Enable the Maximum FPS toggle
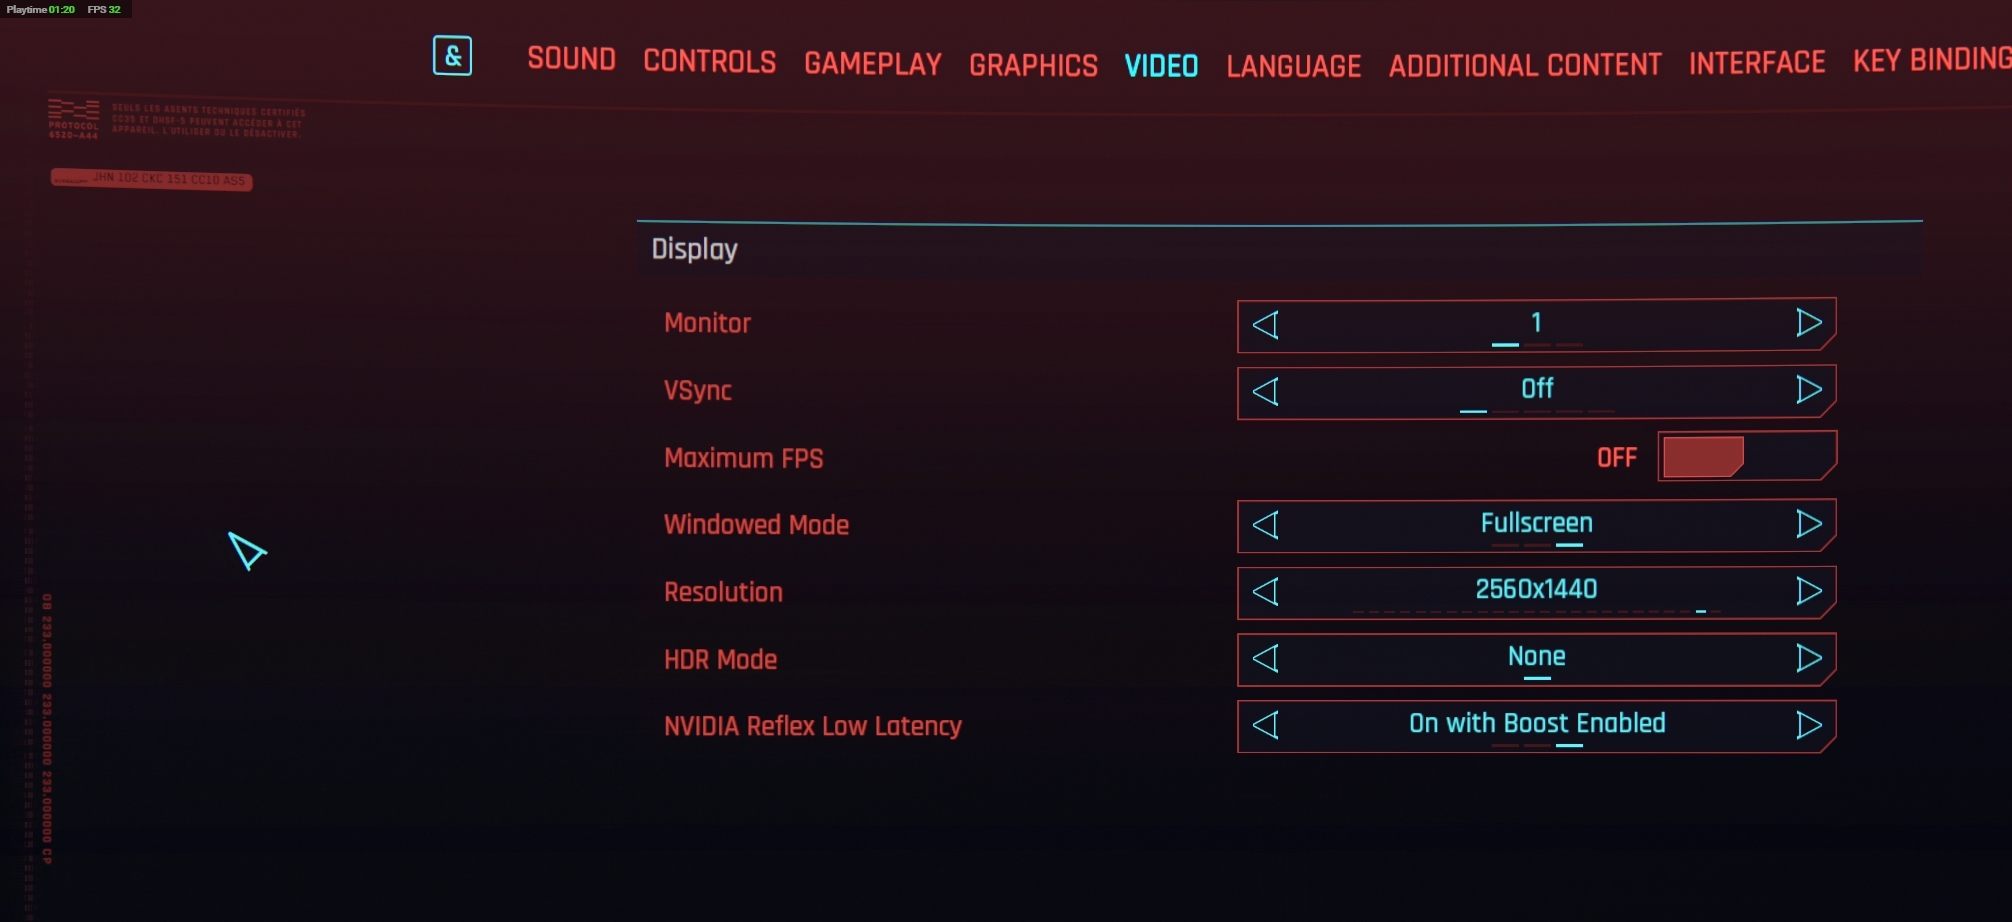Viewport: 2012px width, 922px height. click(1745, 456)
